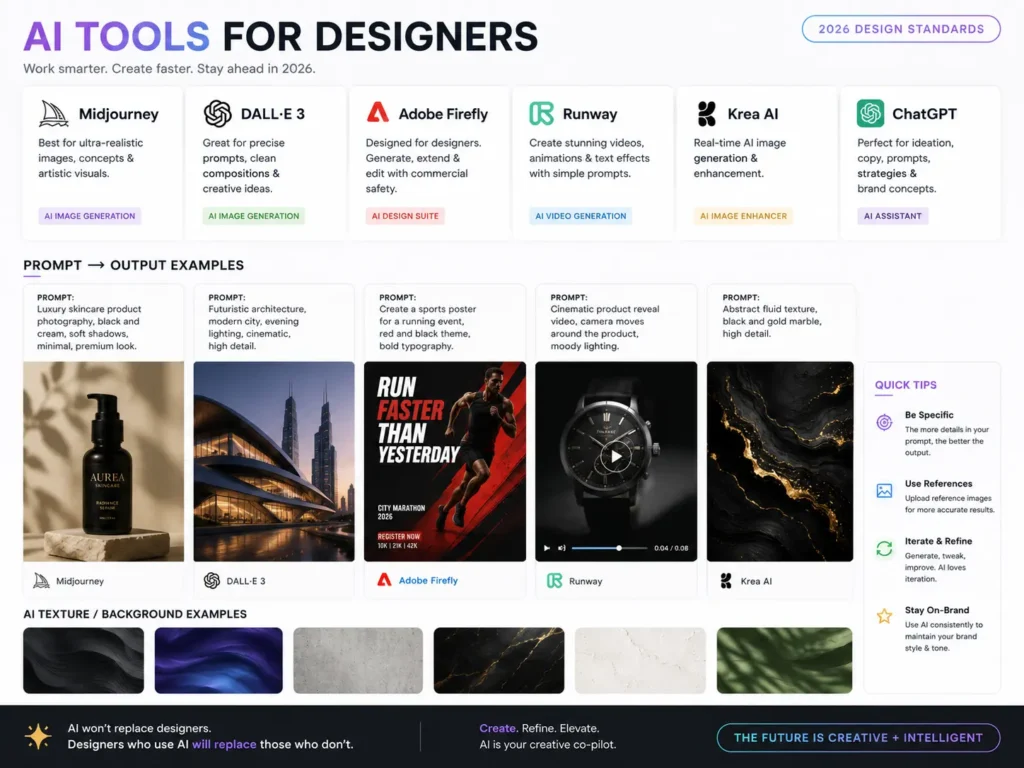The height and width of the screenshot is (768, 1024).
Task: Click the small DALL·E 3 logo under architecture image
Action: point(212,581)
